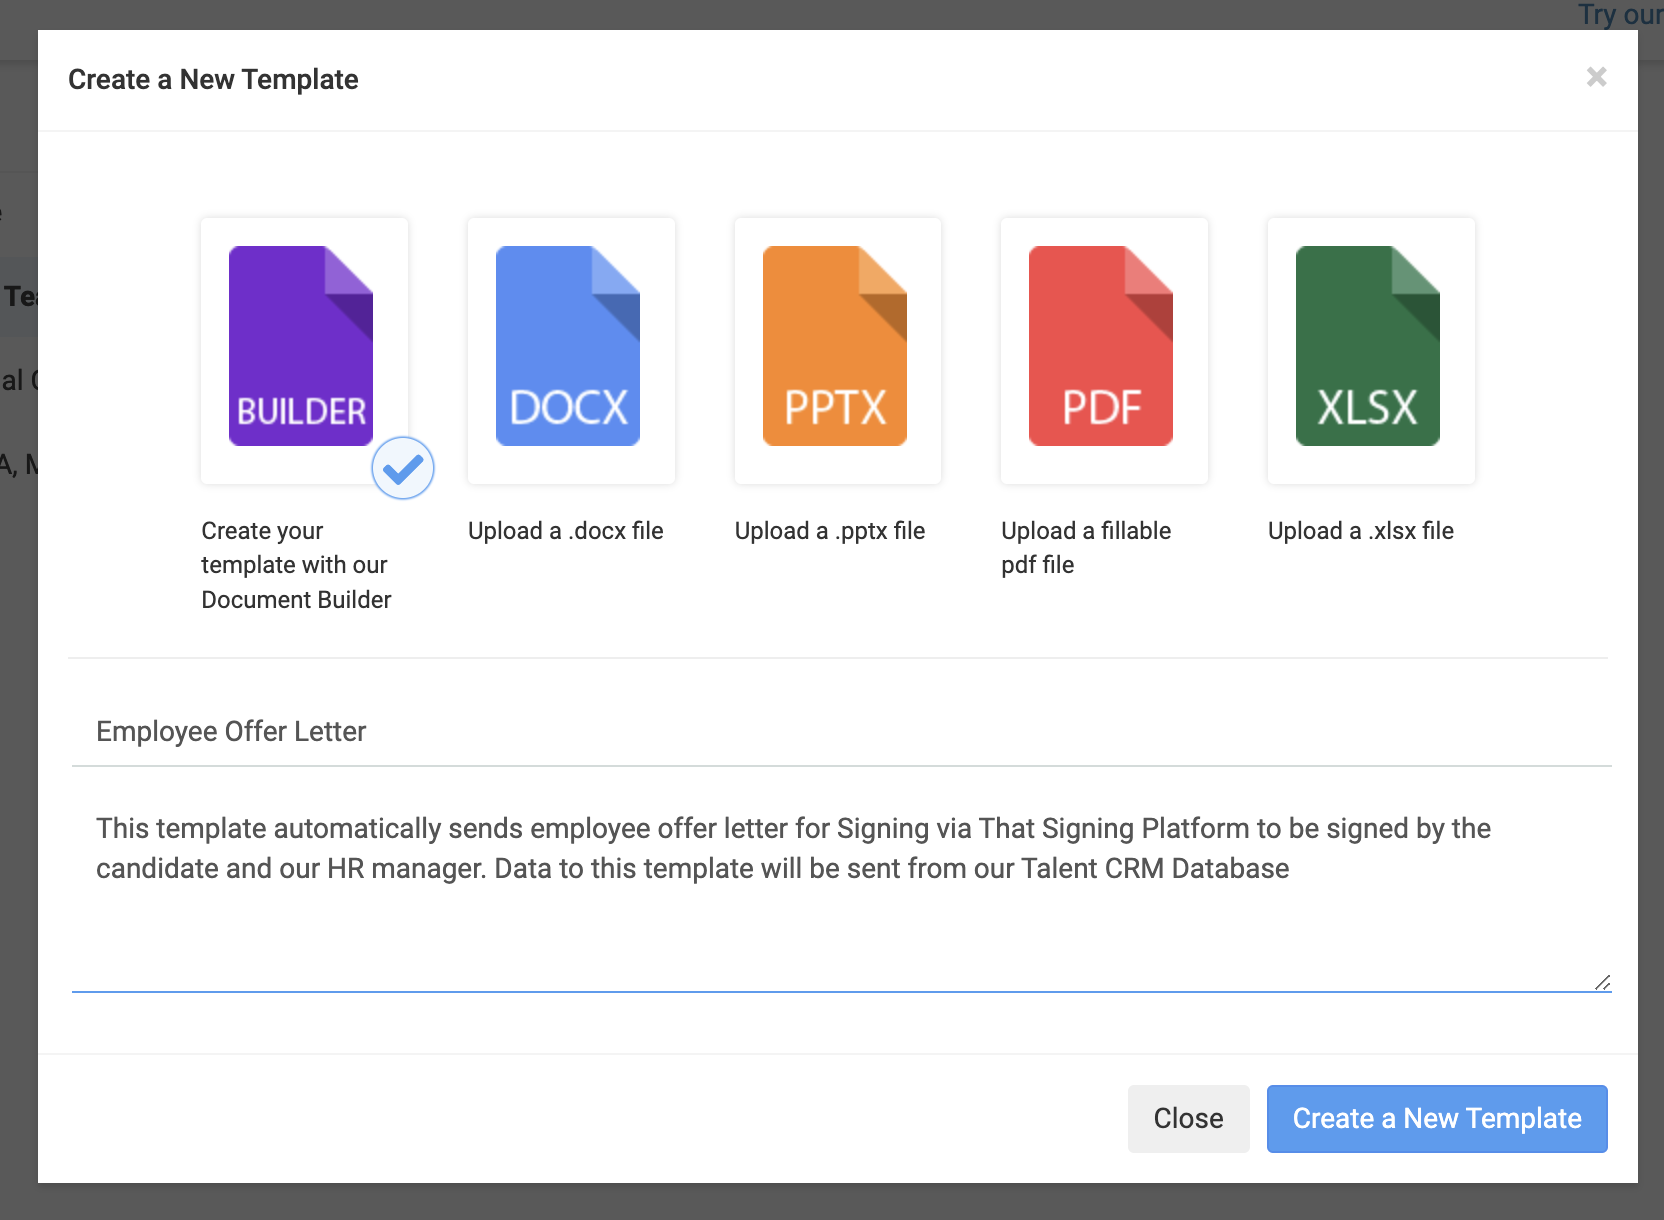Click the 'Upload a .xlsx file' label

click(1361, 531)
